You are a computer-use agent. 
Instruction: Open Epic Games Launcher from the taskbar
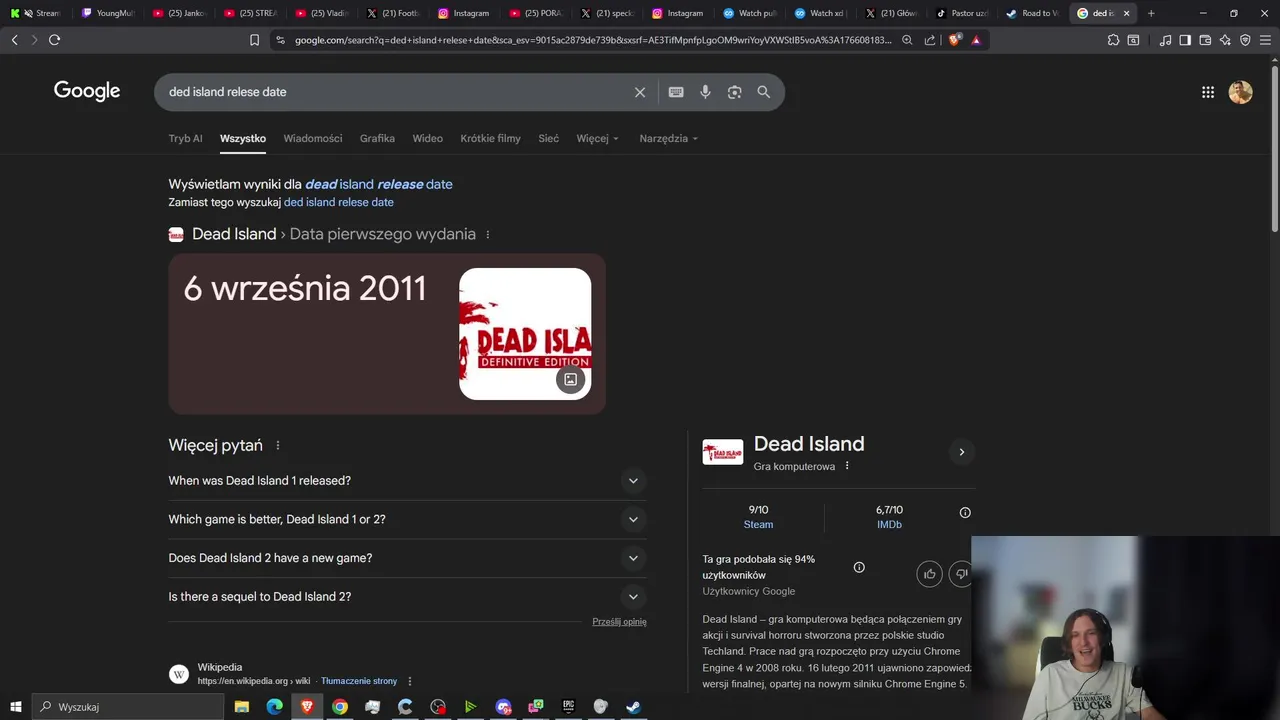pyautogui.click(x=568, y=707)
